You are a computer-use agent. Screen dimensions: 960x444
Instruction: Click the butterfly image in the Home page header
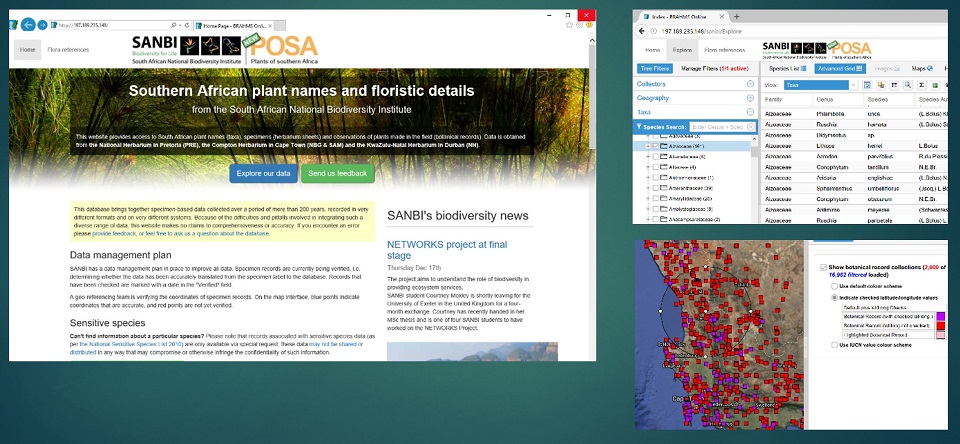212,45
